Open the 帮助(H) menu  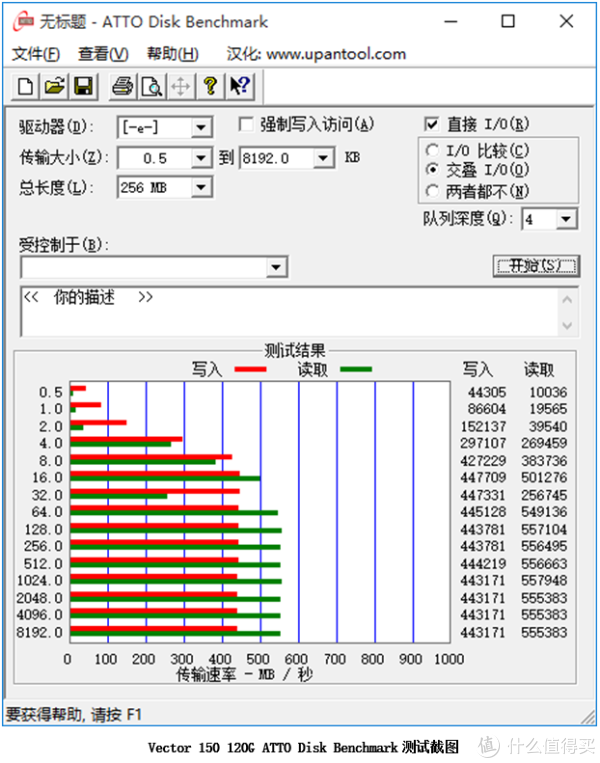click(173, 54)
